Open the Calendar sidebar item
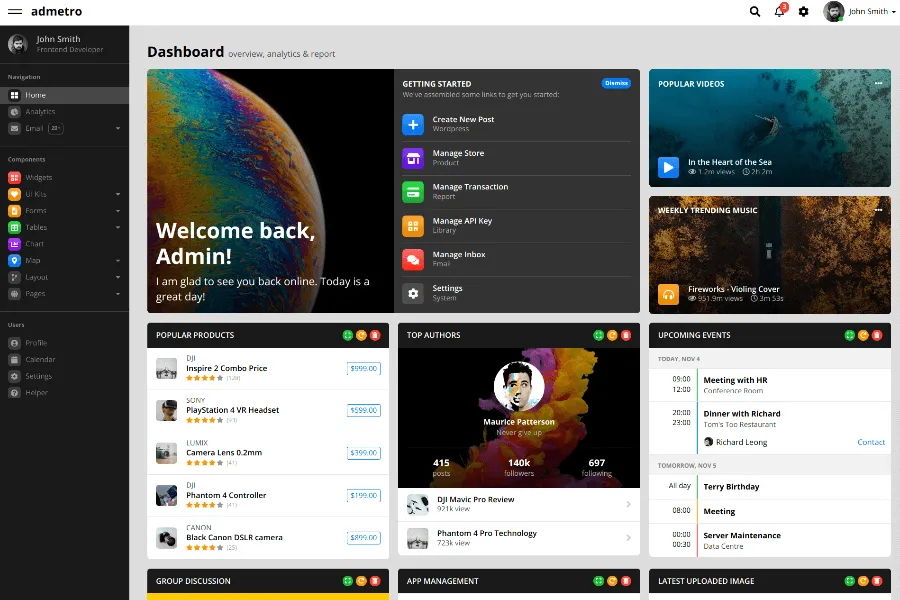Viewport: 900px width, 600px height. point(40,359)
